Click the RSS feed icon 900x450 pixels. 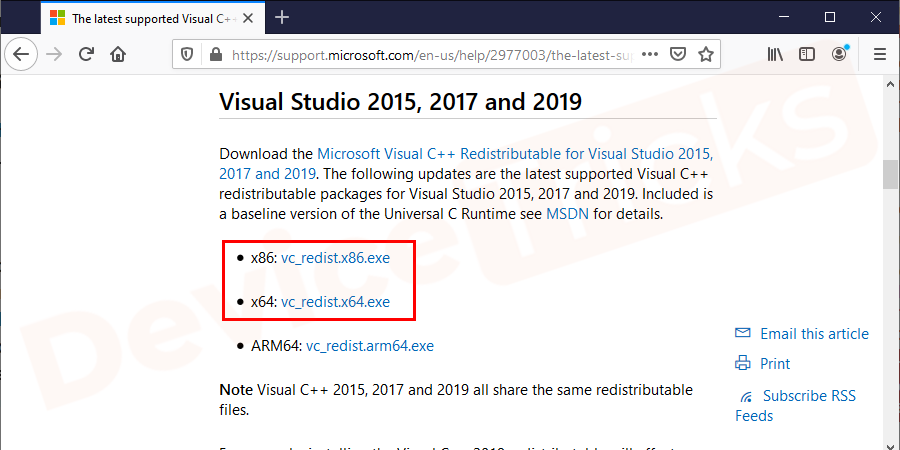[x=746, y=397]
